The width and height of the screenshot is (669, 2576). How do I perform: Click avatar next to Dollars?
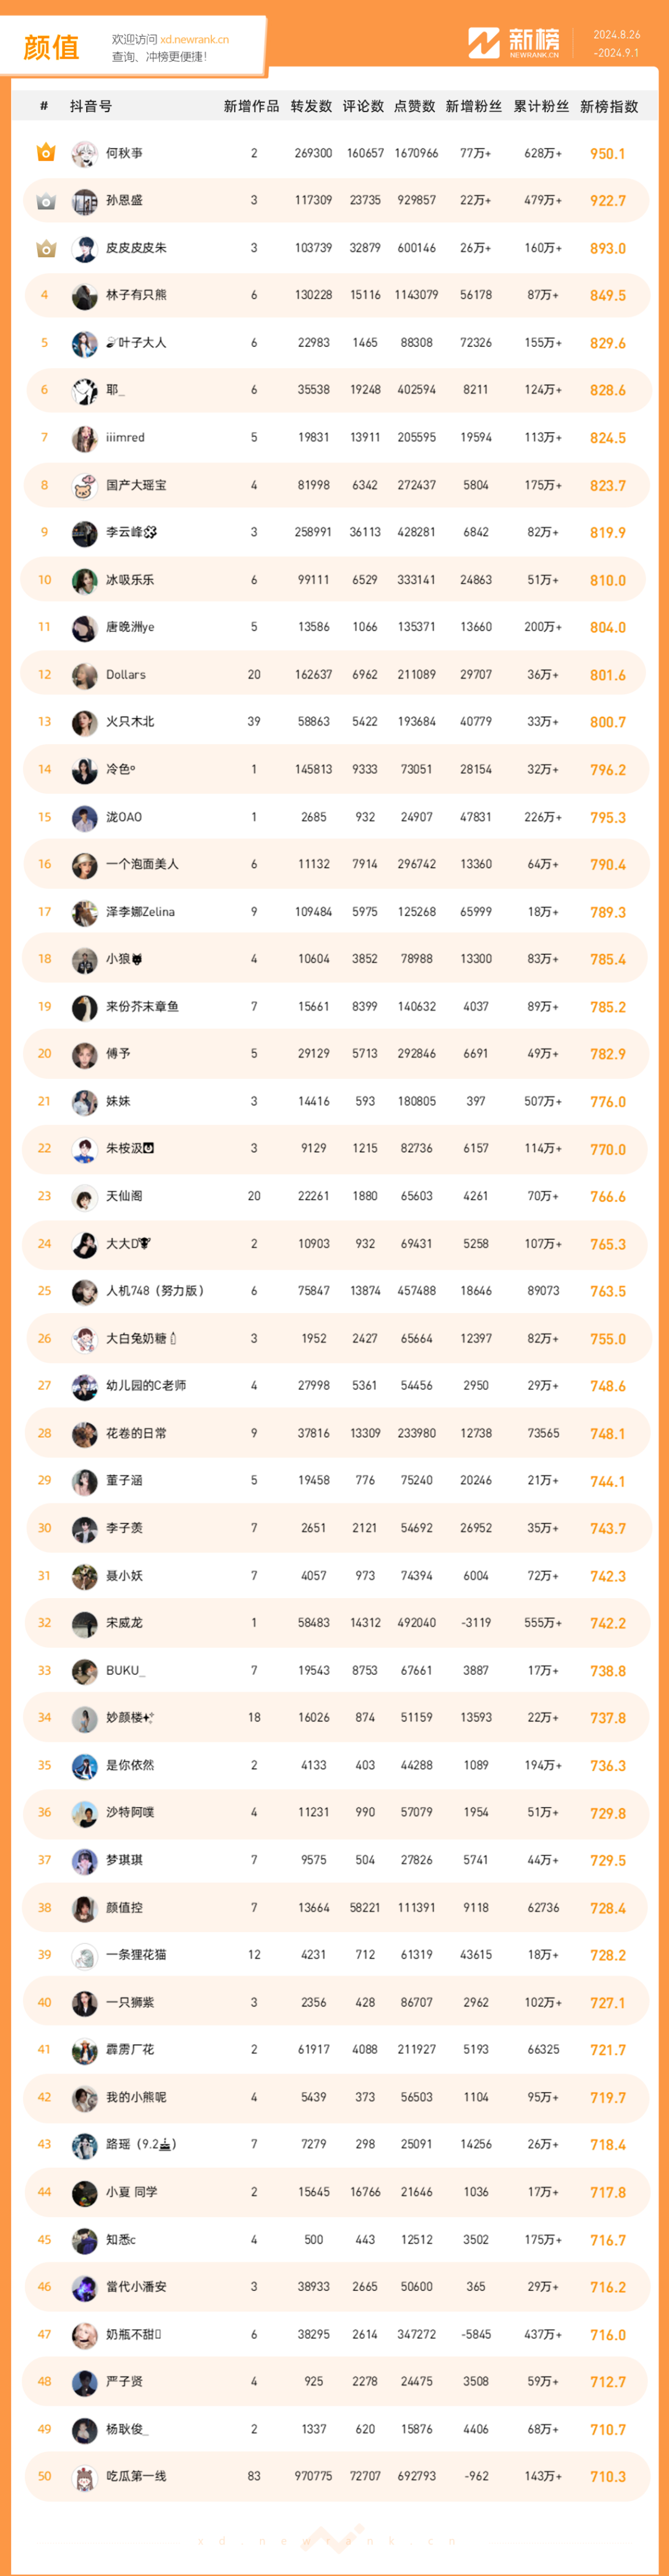coord(84,675)
